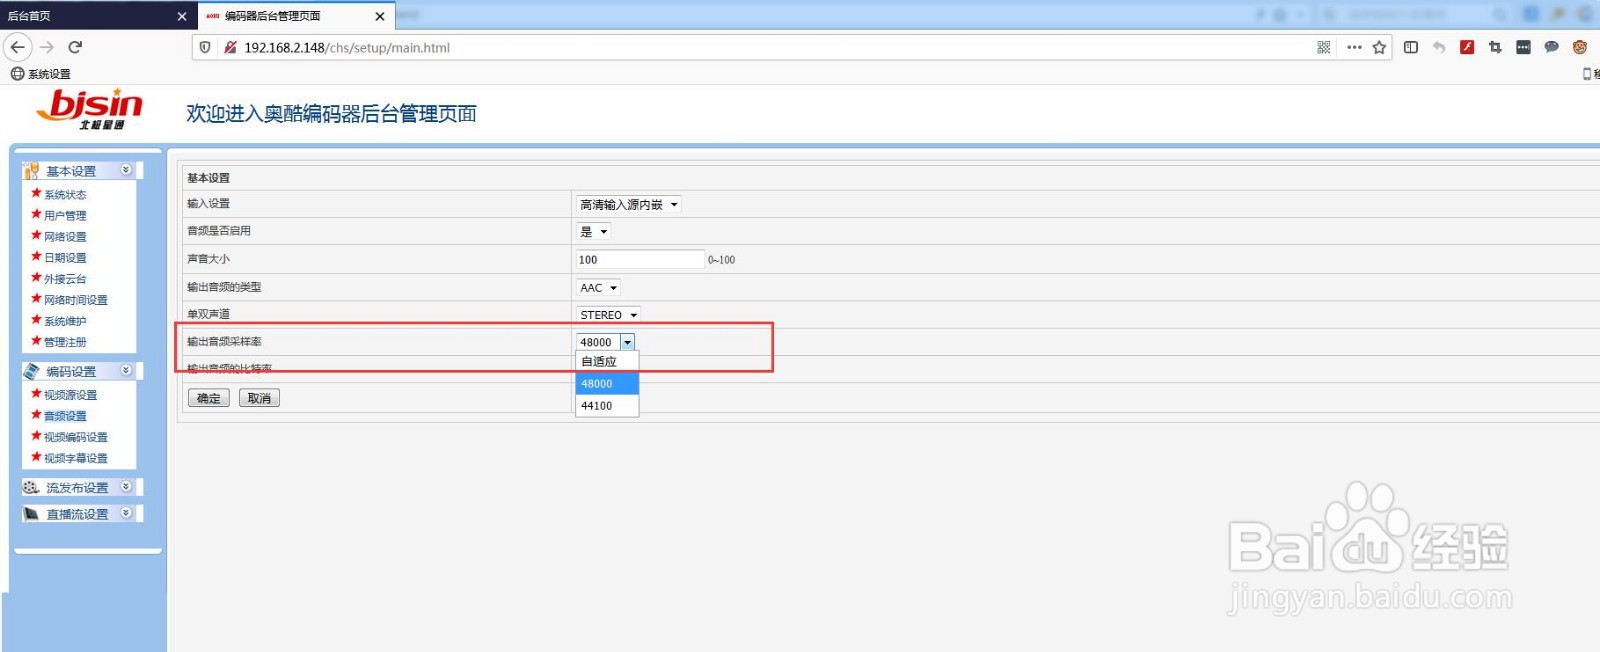Image resolution: width=1600 pixels, height=652 pixels.
Task: Choose 自适应 from the sample rate list
Action: click(x=607, y=362)
